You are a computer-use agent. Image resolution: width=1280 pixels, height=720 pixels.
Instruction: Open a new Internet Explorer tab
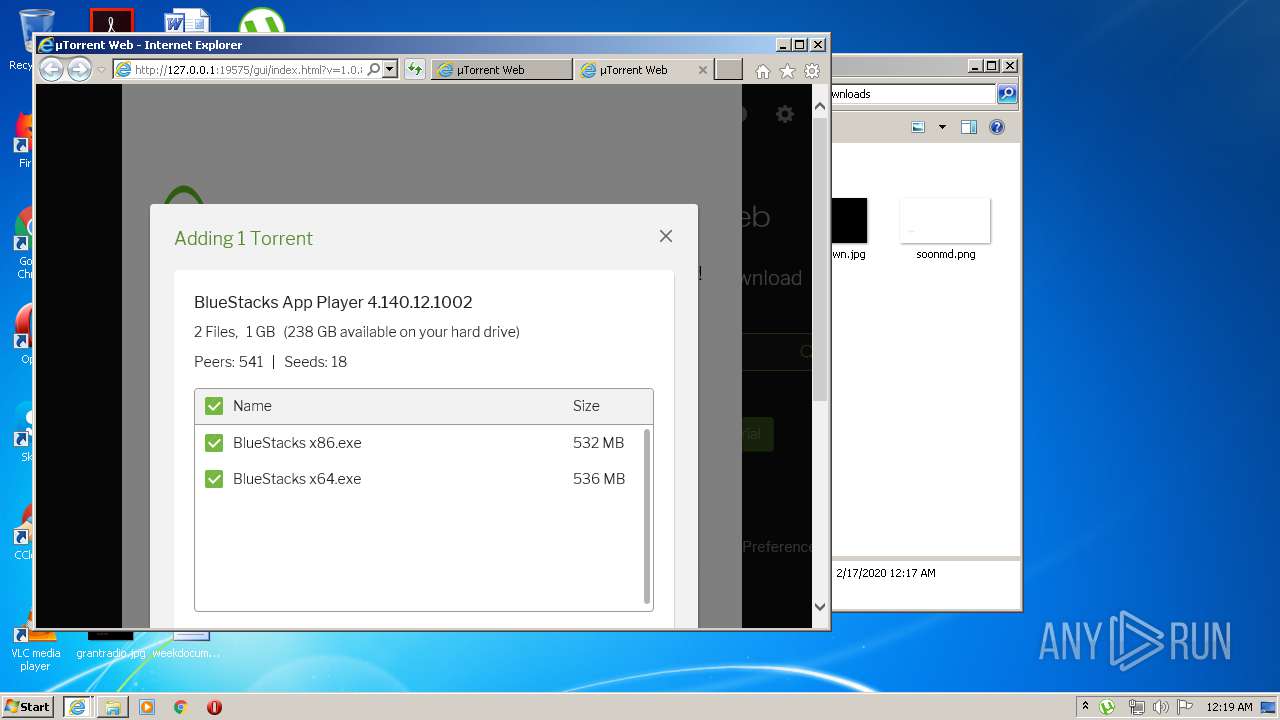[729, 70]
